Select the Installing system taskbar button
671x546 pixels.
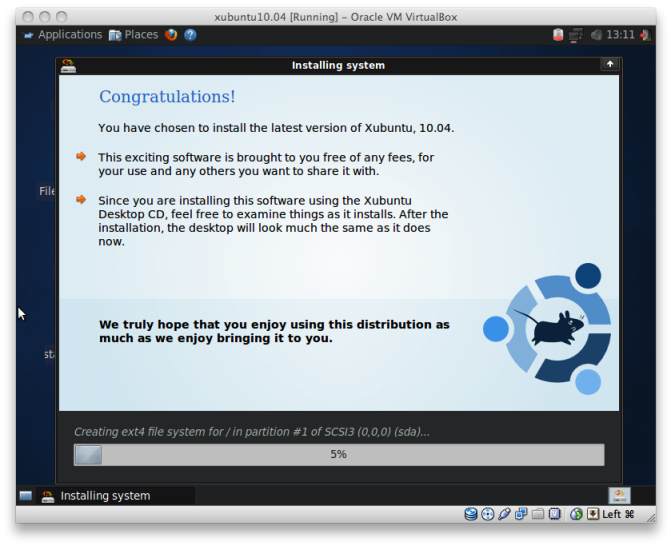[x=116, y=496]
